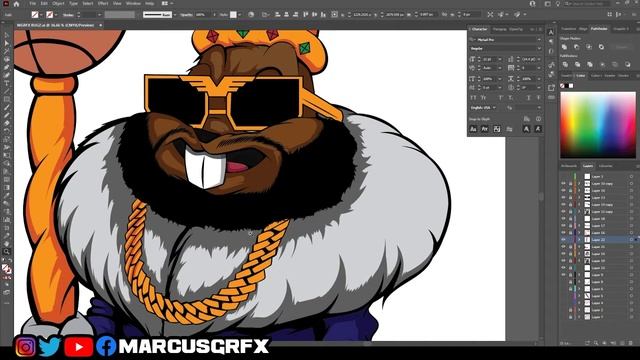This screenshot has height=360, width=640.
Task: Click the Character icon in collapsed dock strip
Action: point(551,32)
